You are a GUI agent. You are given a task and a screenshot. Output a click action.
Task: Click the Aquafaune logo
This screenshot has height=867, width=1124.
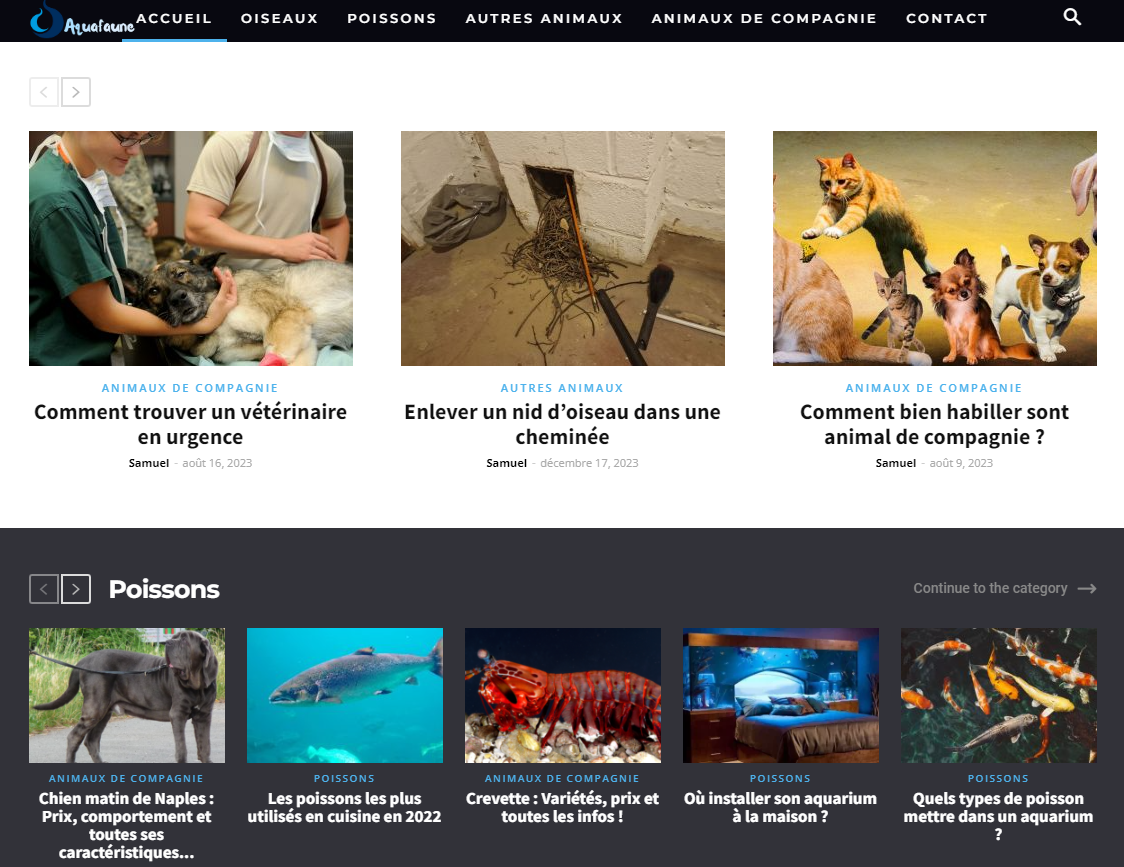coord(82,19)
